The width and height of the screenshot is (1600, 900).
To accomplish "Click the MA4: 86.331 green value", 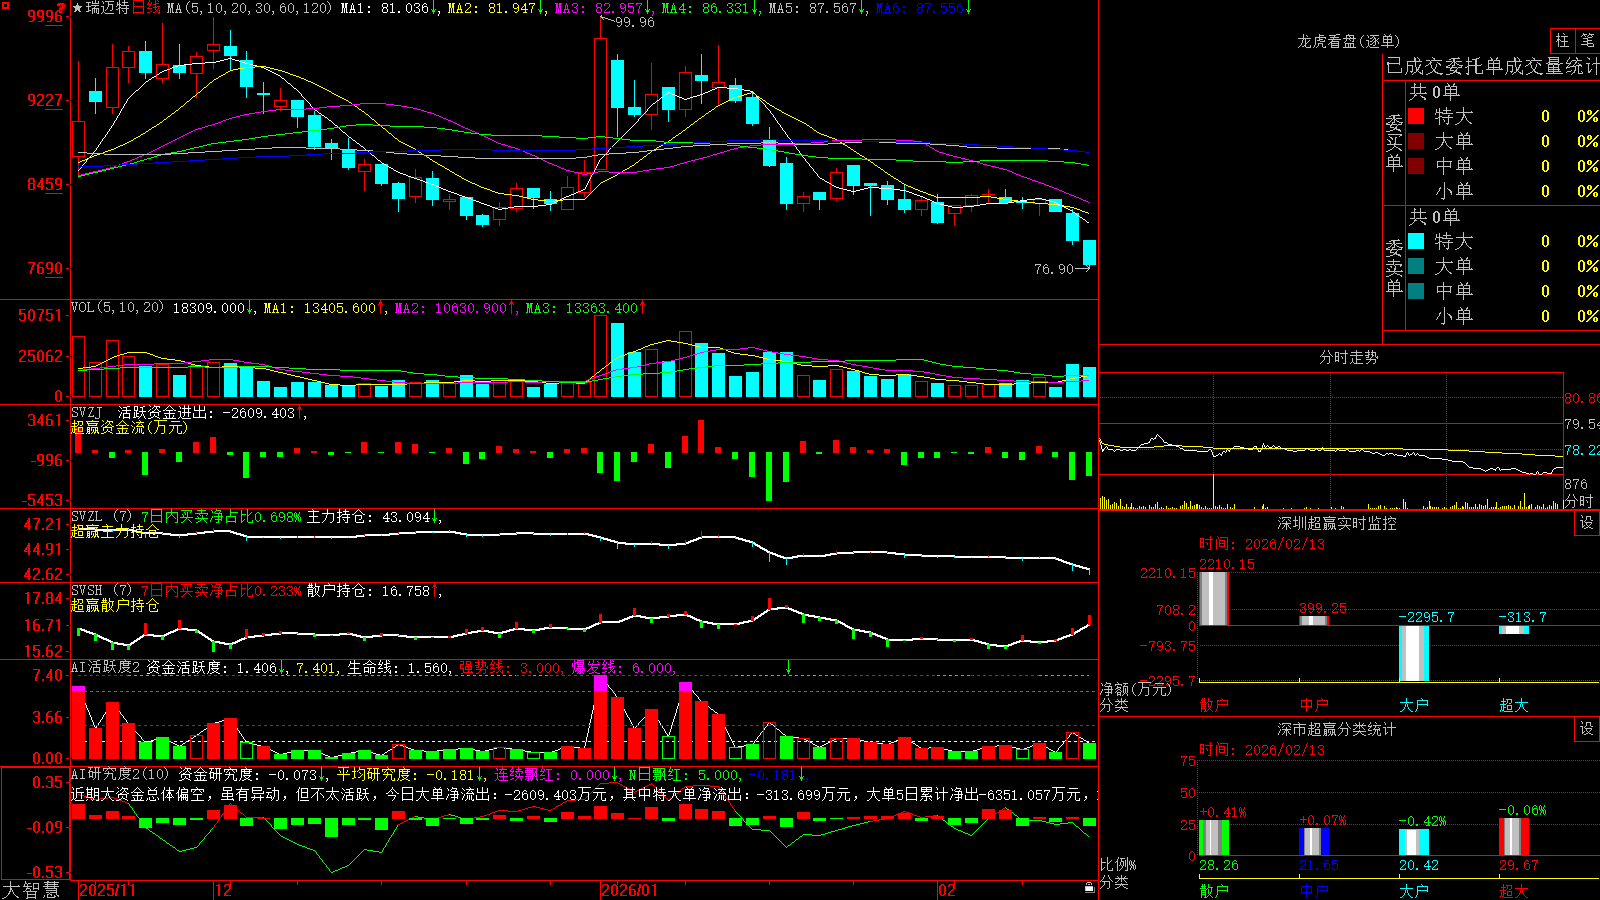I will pyautogui.click(x=705, y=8).
